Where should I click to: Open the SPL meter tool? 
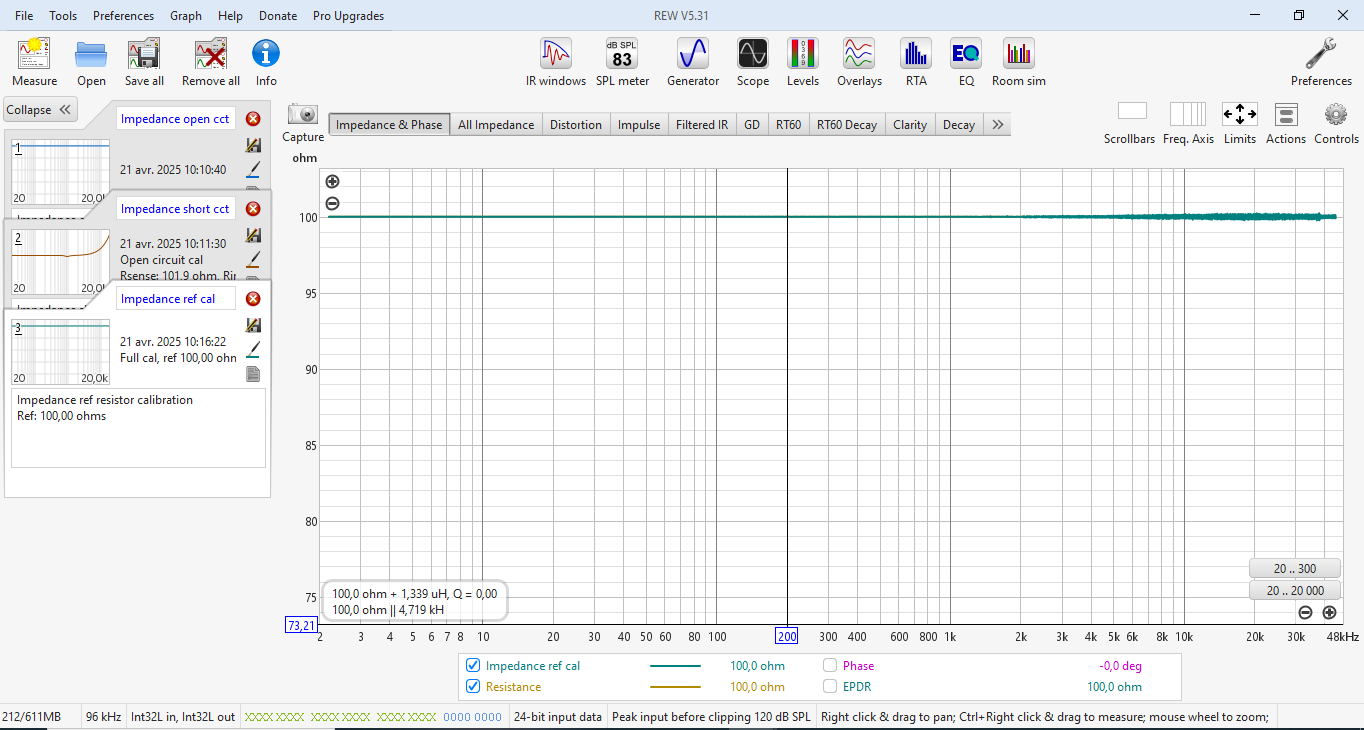tap(622, 54)
